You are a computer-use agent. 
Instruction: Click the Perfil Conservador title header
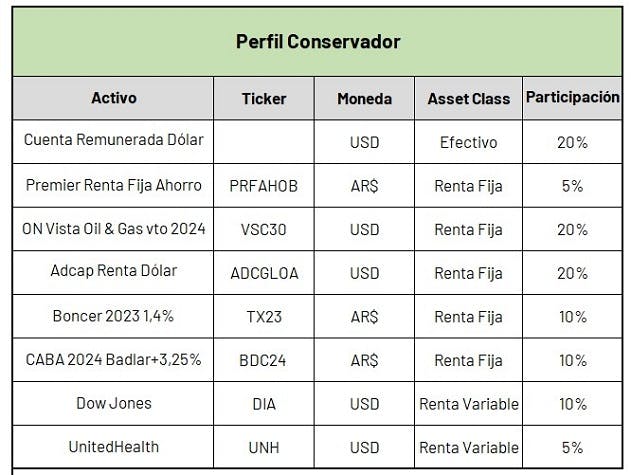(318, 42)
